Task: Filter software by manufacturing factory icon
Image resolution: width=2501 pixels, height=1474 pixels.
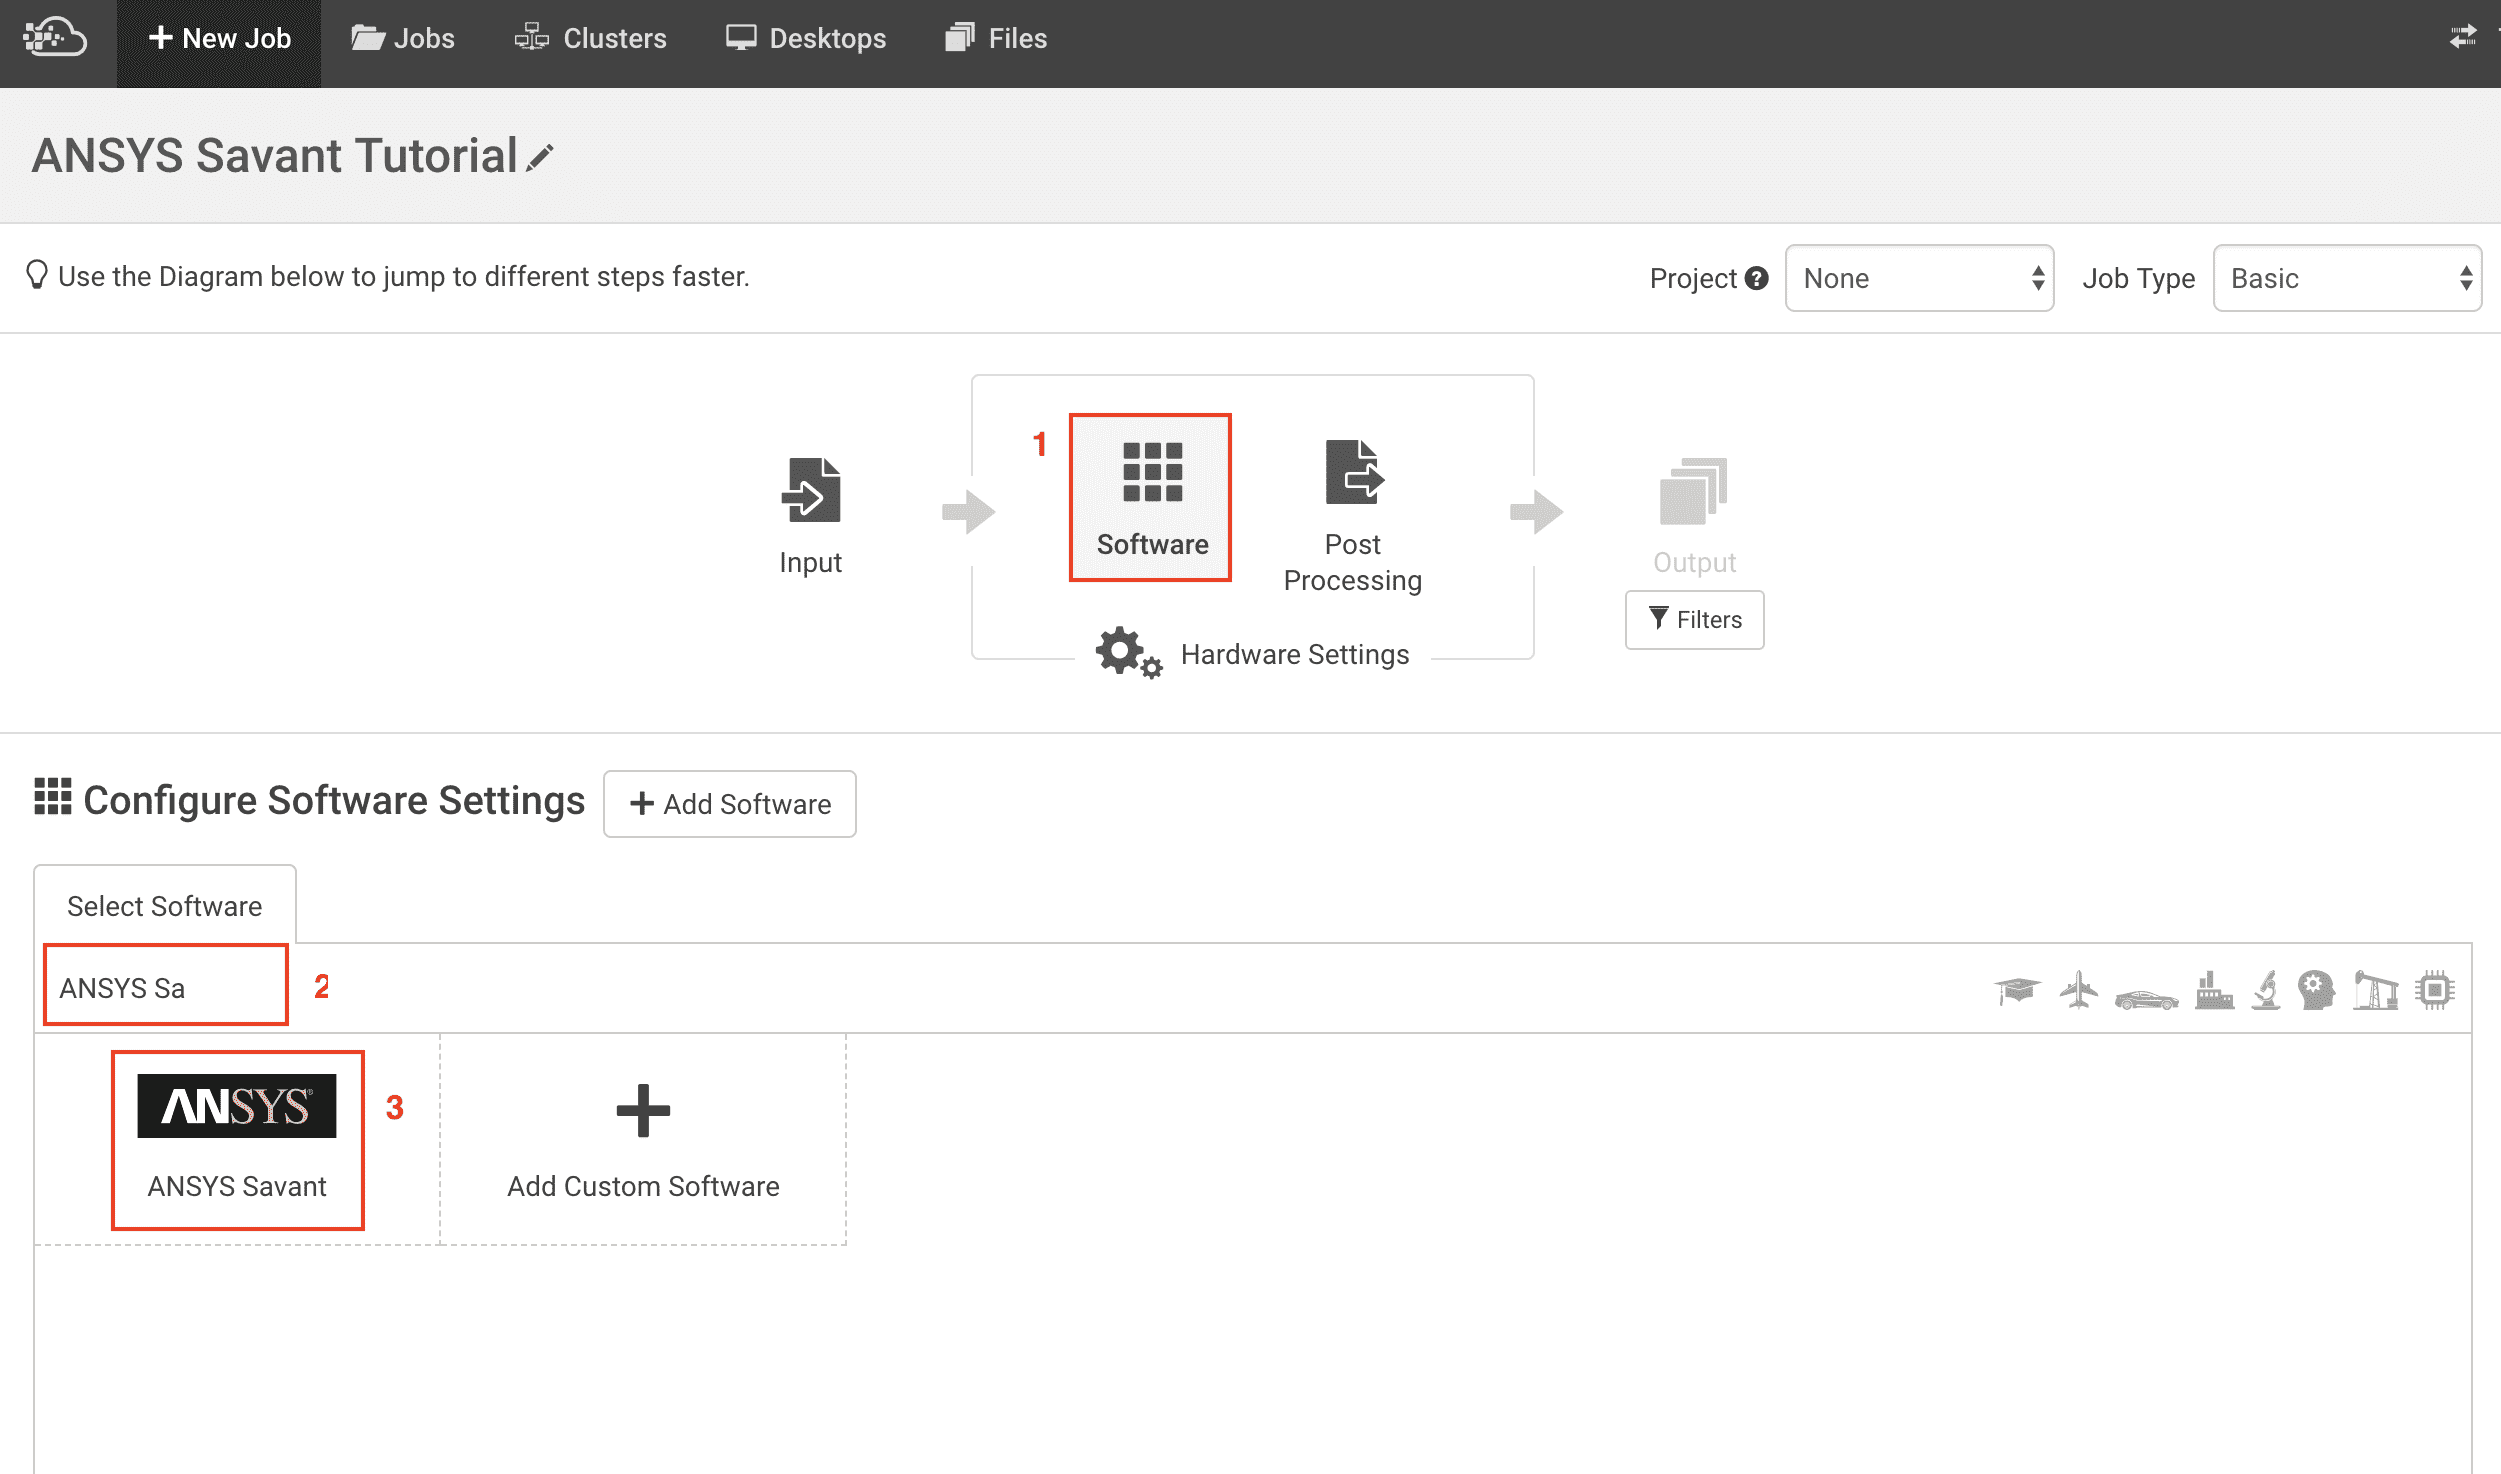Action: [x=2214, y=990]
